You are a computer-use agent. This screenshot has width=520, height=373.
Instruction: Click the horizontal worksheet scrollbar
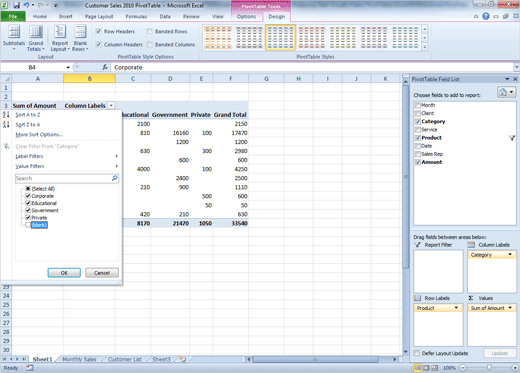point(315,359)
